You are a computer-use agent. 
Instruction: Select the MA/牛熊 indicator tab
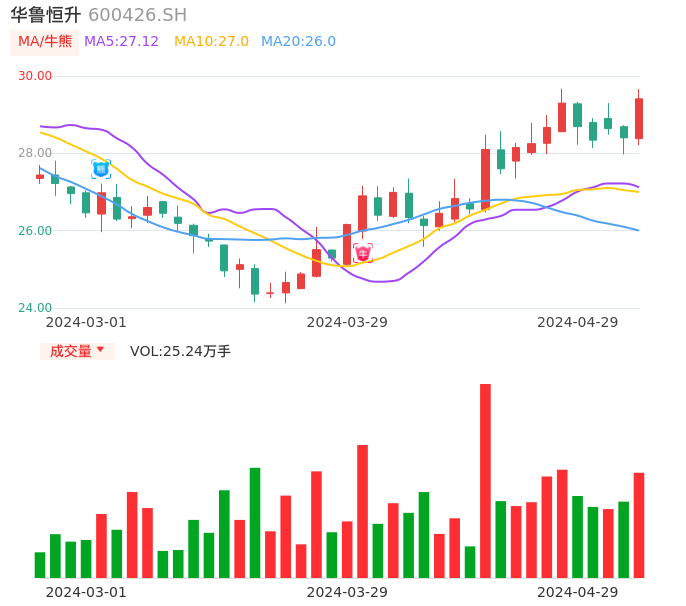coord(45,42)
